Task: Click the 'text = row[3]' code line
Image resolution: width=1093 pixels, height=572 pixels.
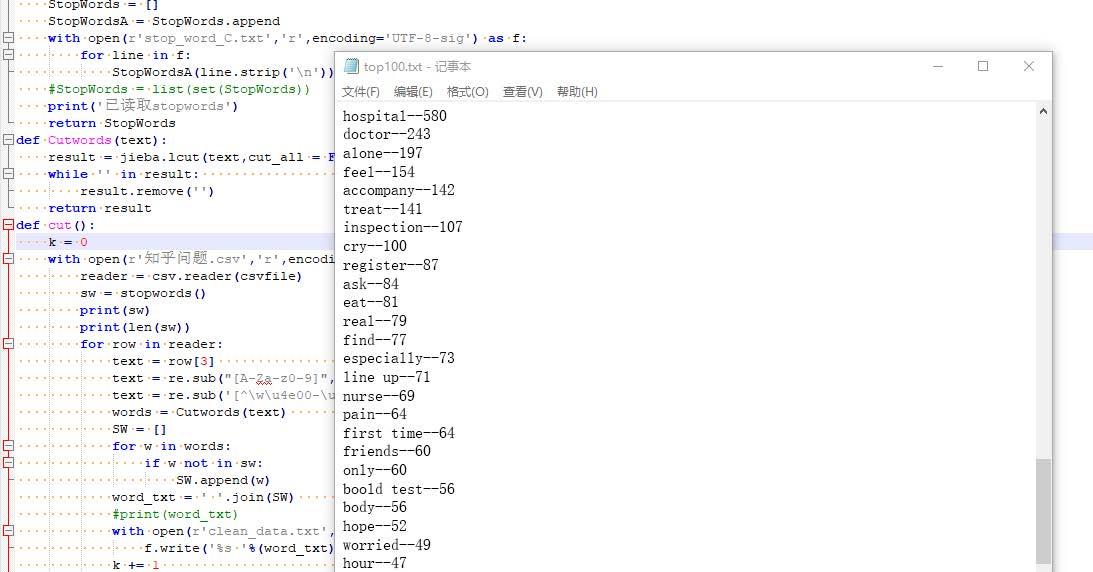Action: click(x=163, y=361)
